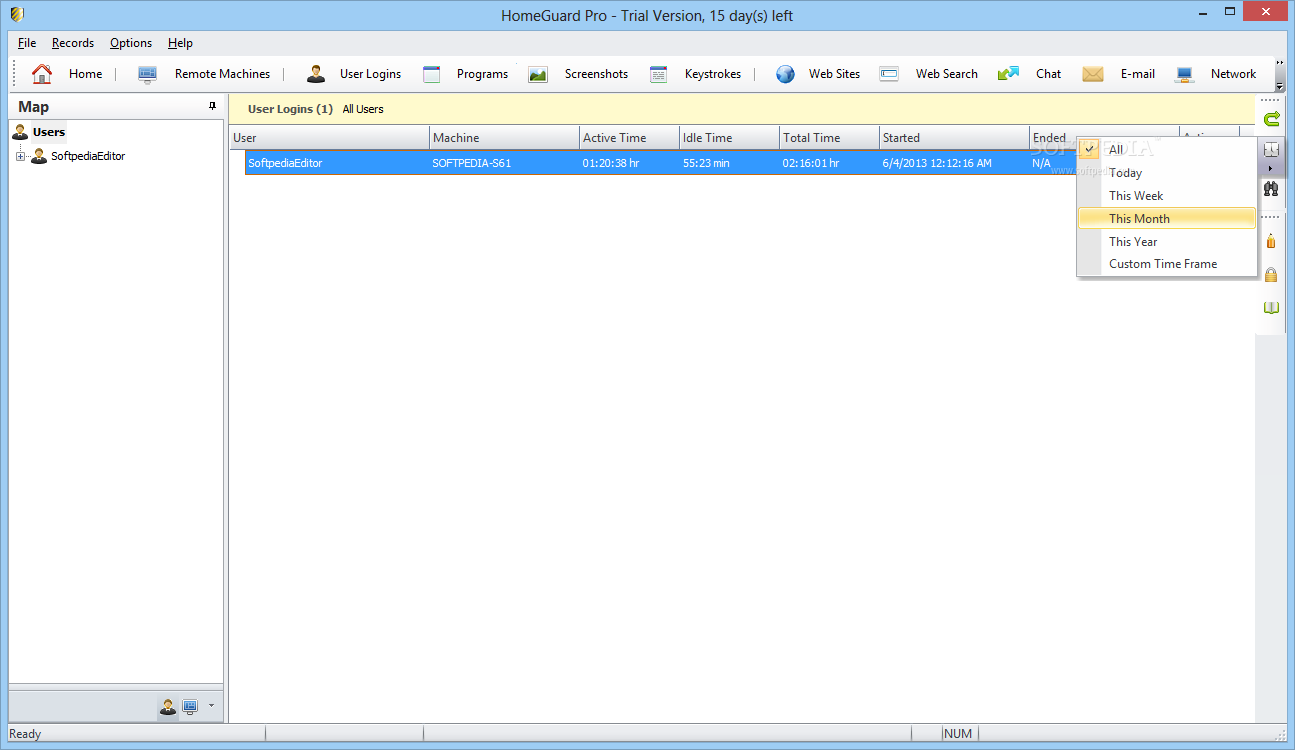Screen dimensions: 1295x750
Task: Click the Remote Machines monitor icon
Action: 148,74
